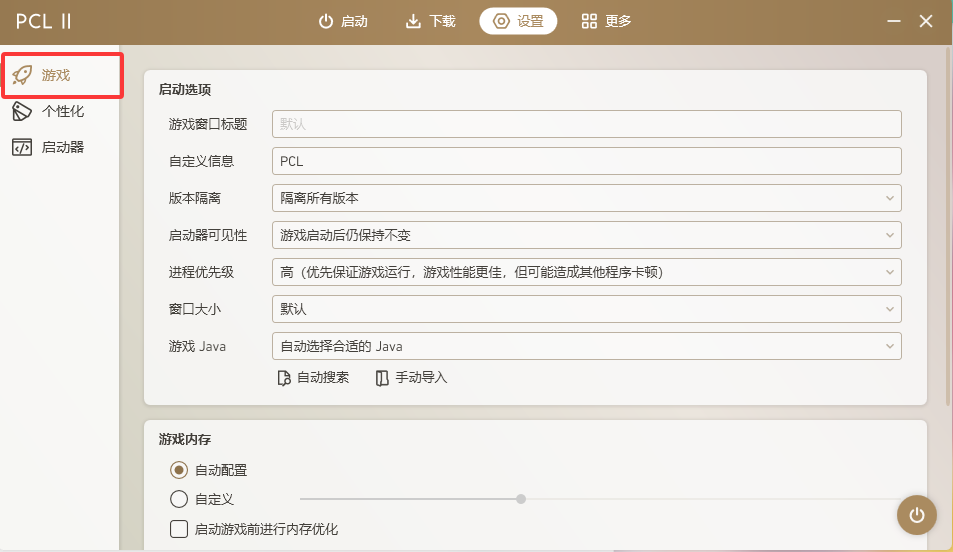Click the rocket icon for 游戏
Image resolution: width=953 pixels, height=552 pixels.
coord(22,75)
